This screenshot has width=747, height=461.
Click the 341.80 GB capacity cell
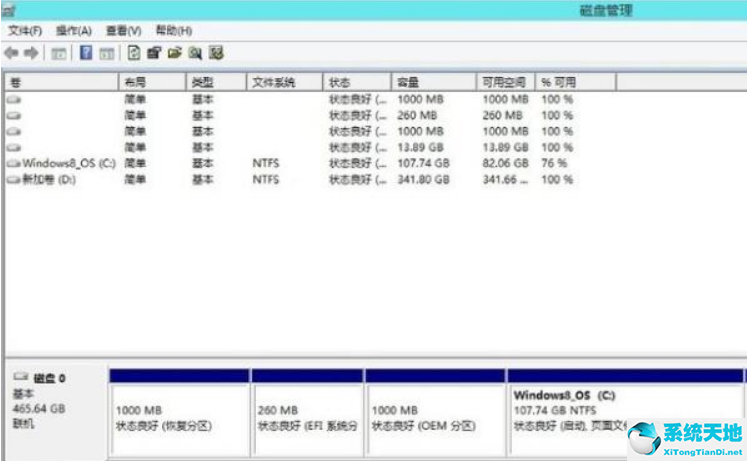point(424,180)
